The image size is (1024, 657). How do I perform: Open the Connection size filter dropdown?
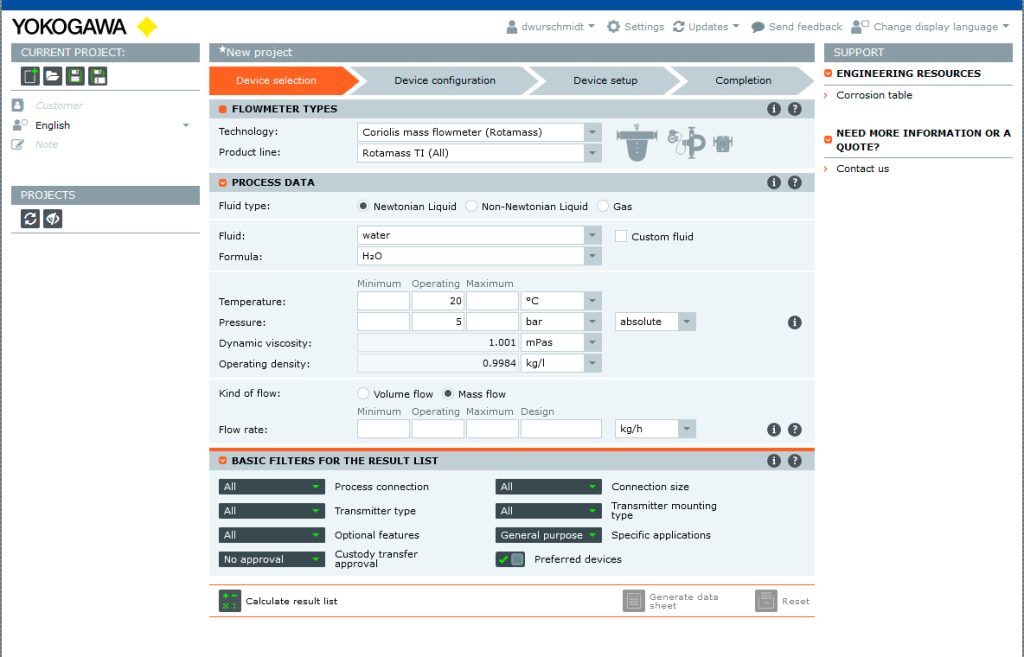pyautogui.click(x=549, y=487)
